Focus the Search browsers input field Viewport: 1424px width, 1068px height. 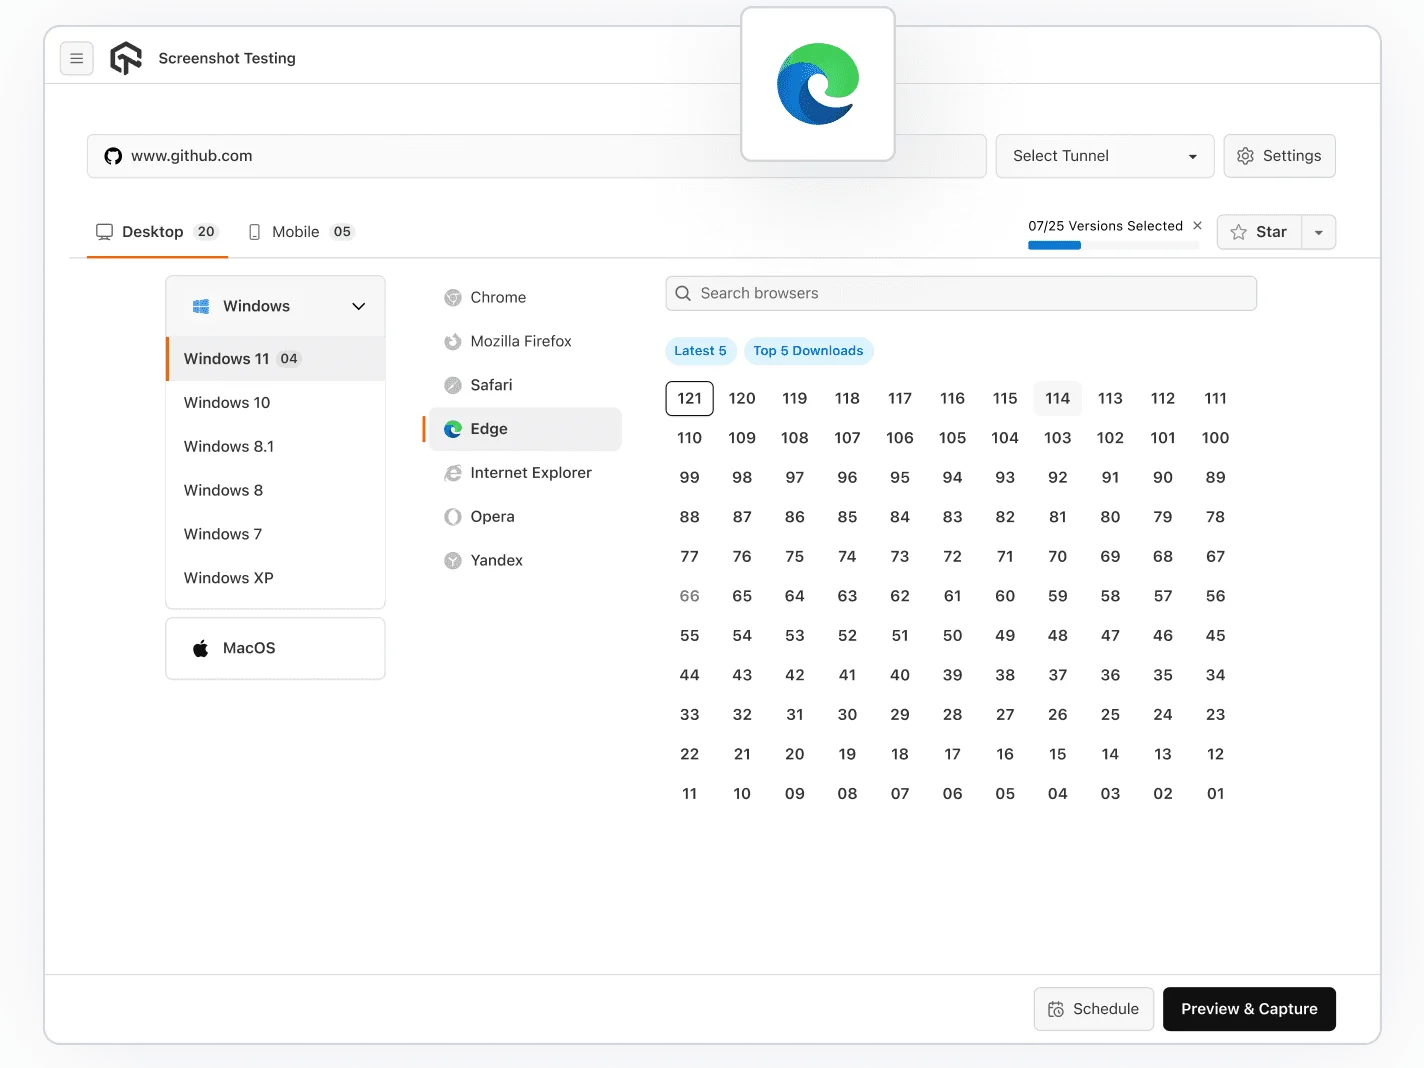(x=960, y=293)
